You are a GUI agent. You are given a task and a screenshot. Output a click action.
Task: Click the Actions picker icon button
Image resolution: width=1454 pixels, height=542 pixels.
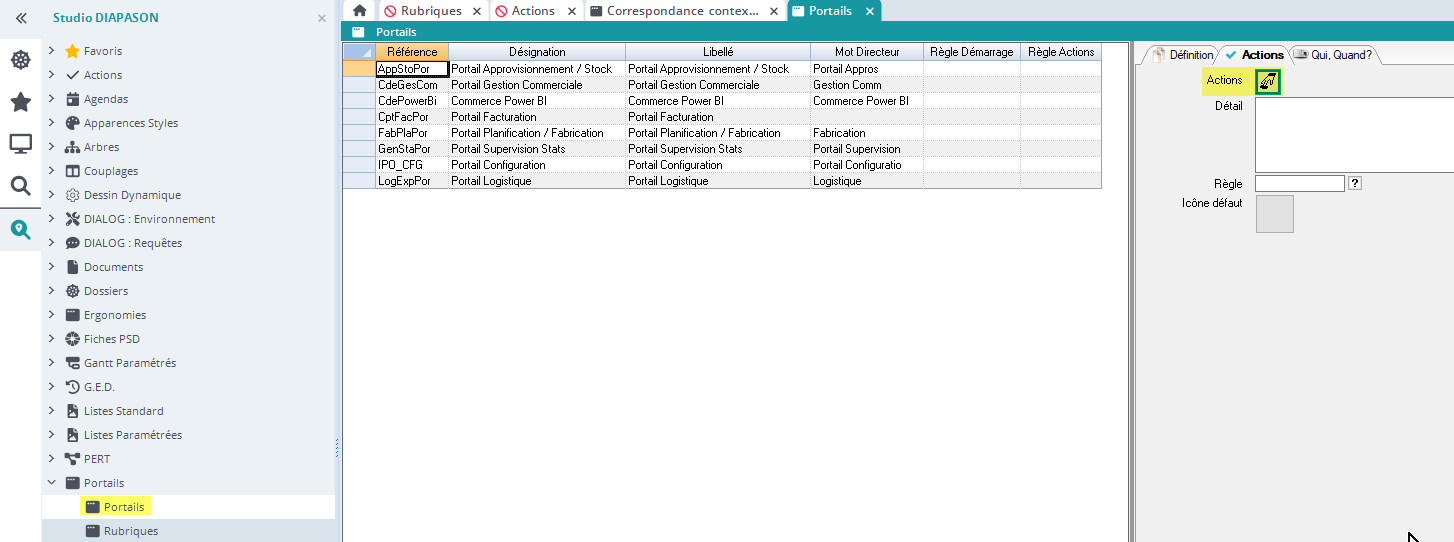point(1267,82)
